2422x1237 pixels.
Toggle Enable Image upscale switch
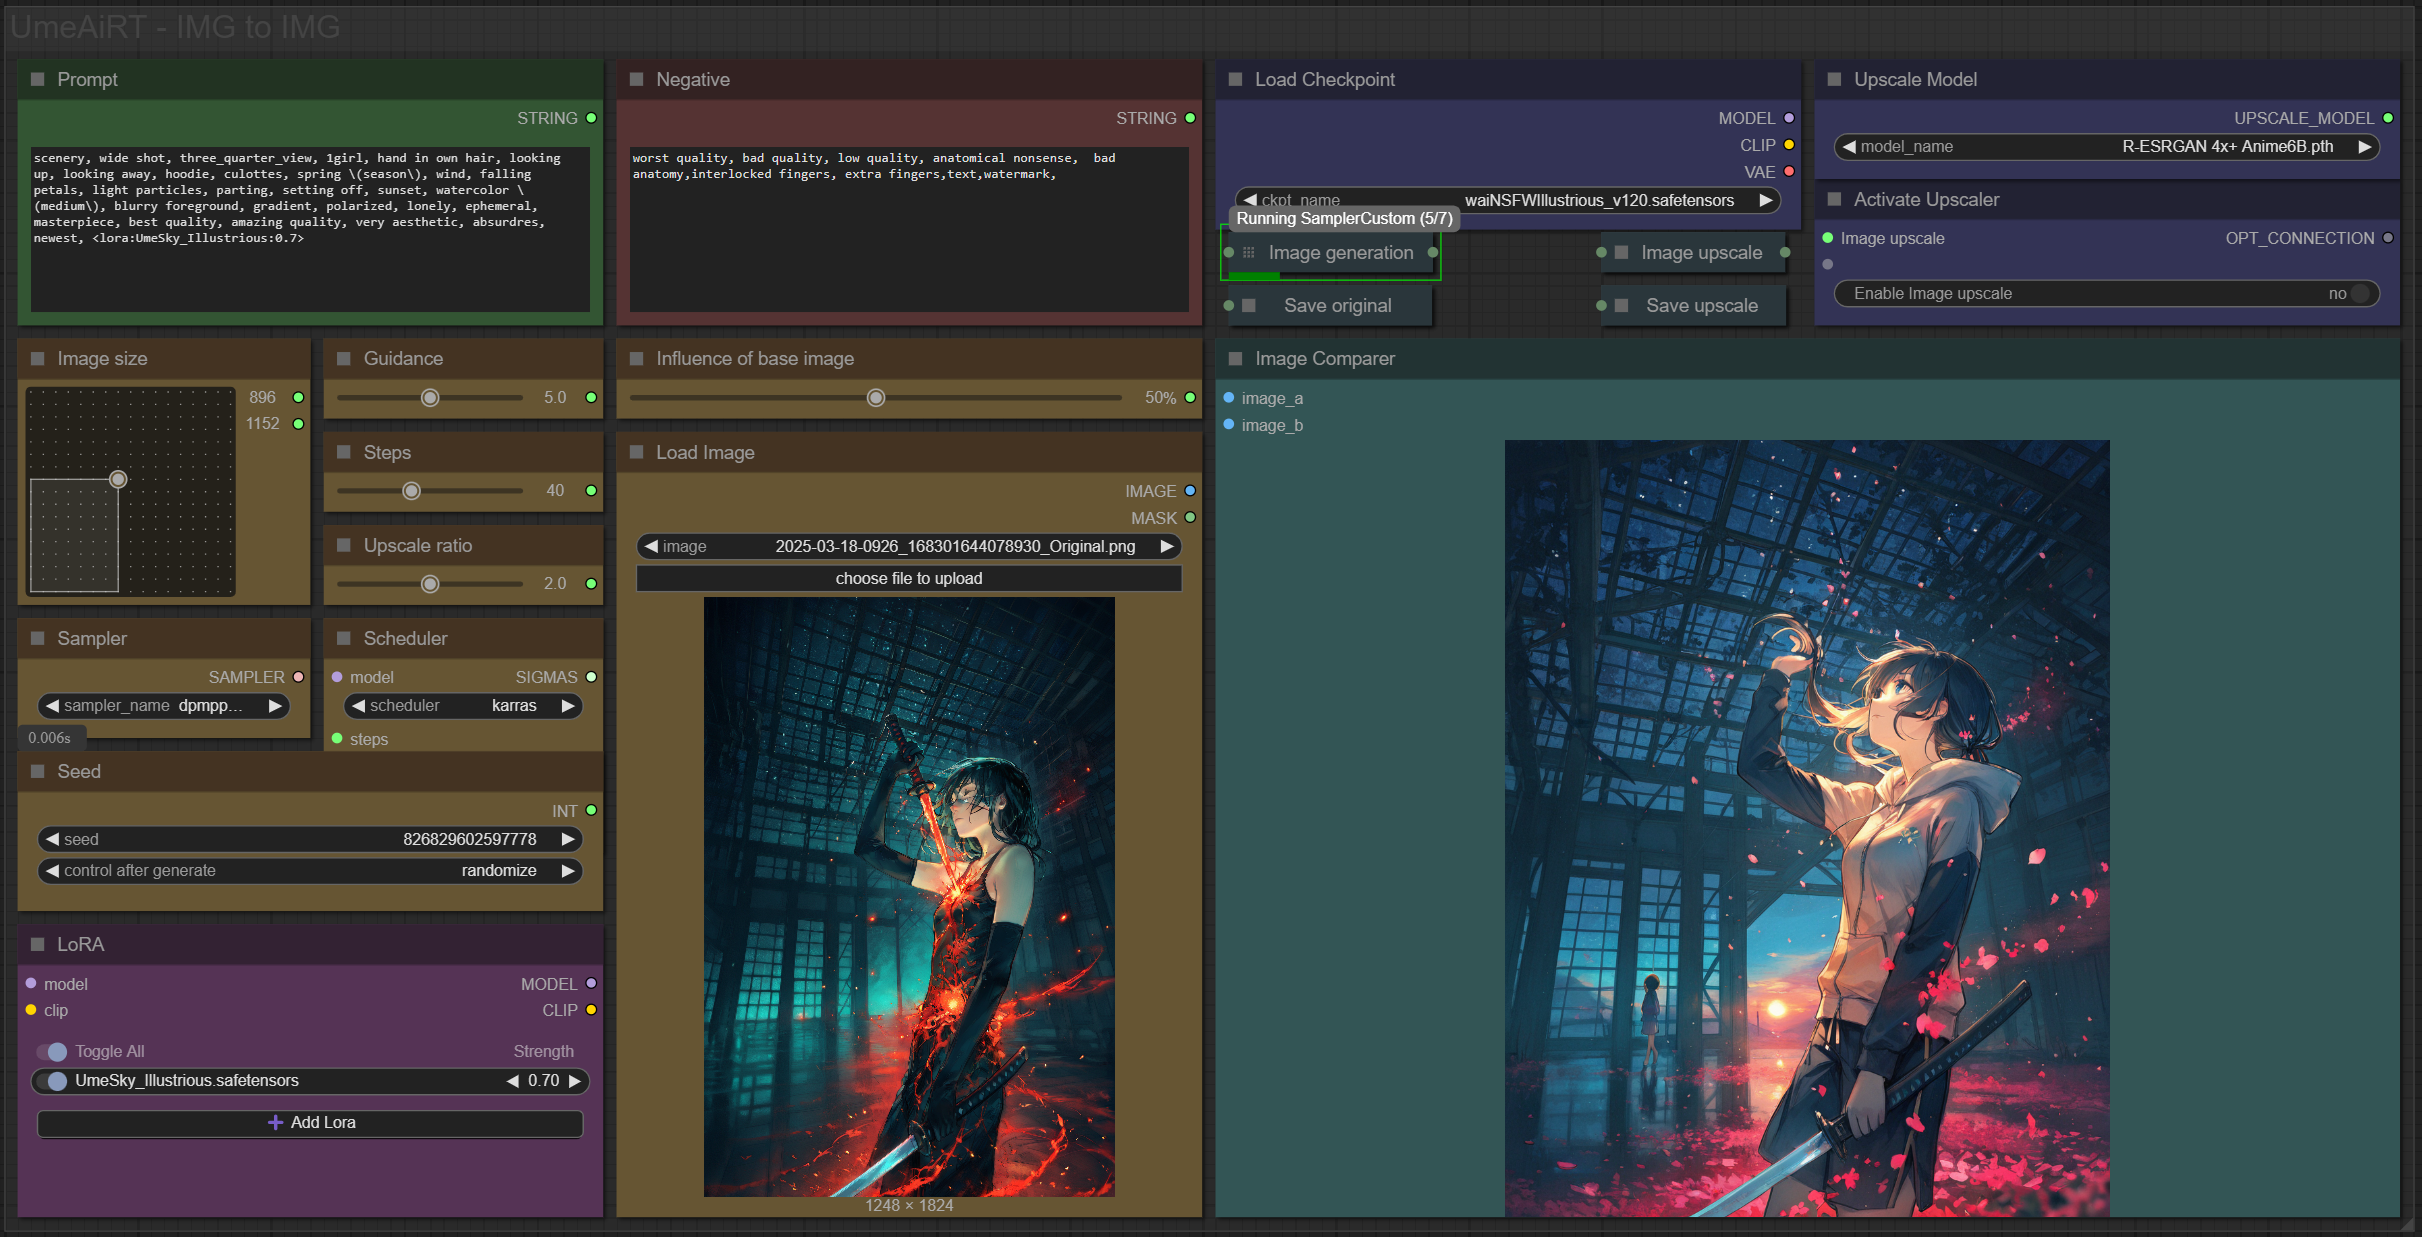2359,293
